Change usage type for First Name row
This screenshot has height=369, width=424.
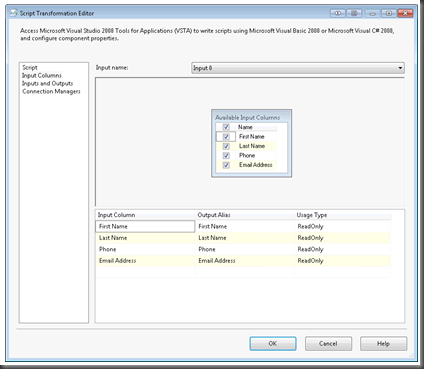click(x=342, y=226)
